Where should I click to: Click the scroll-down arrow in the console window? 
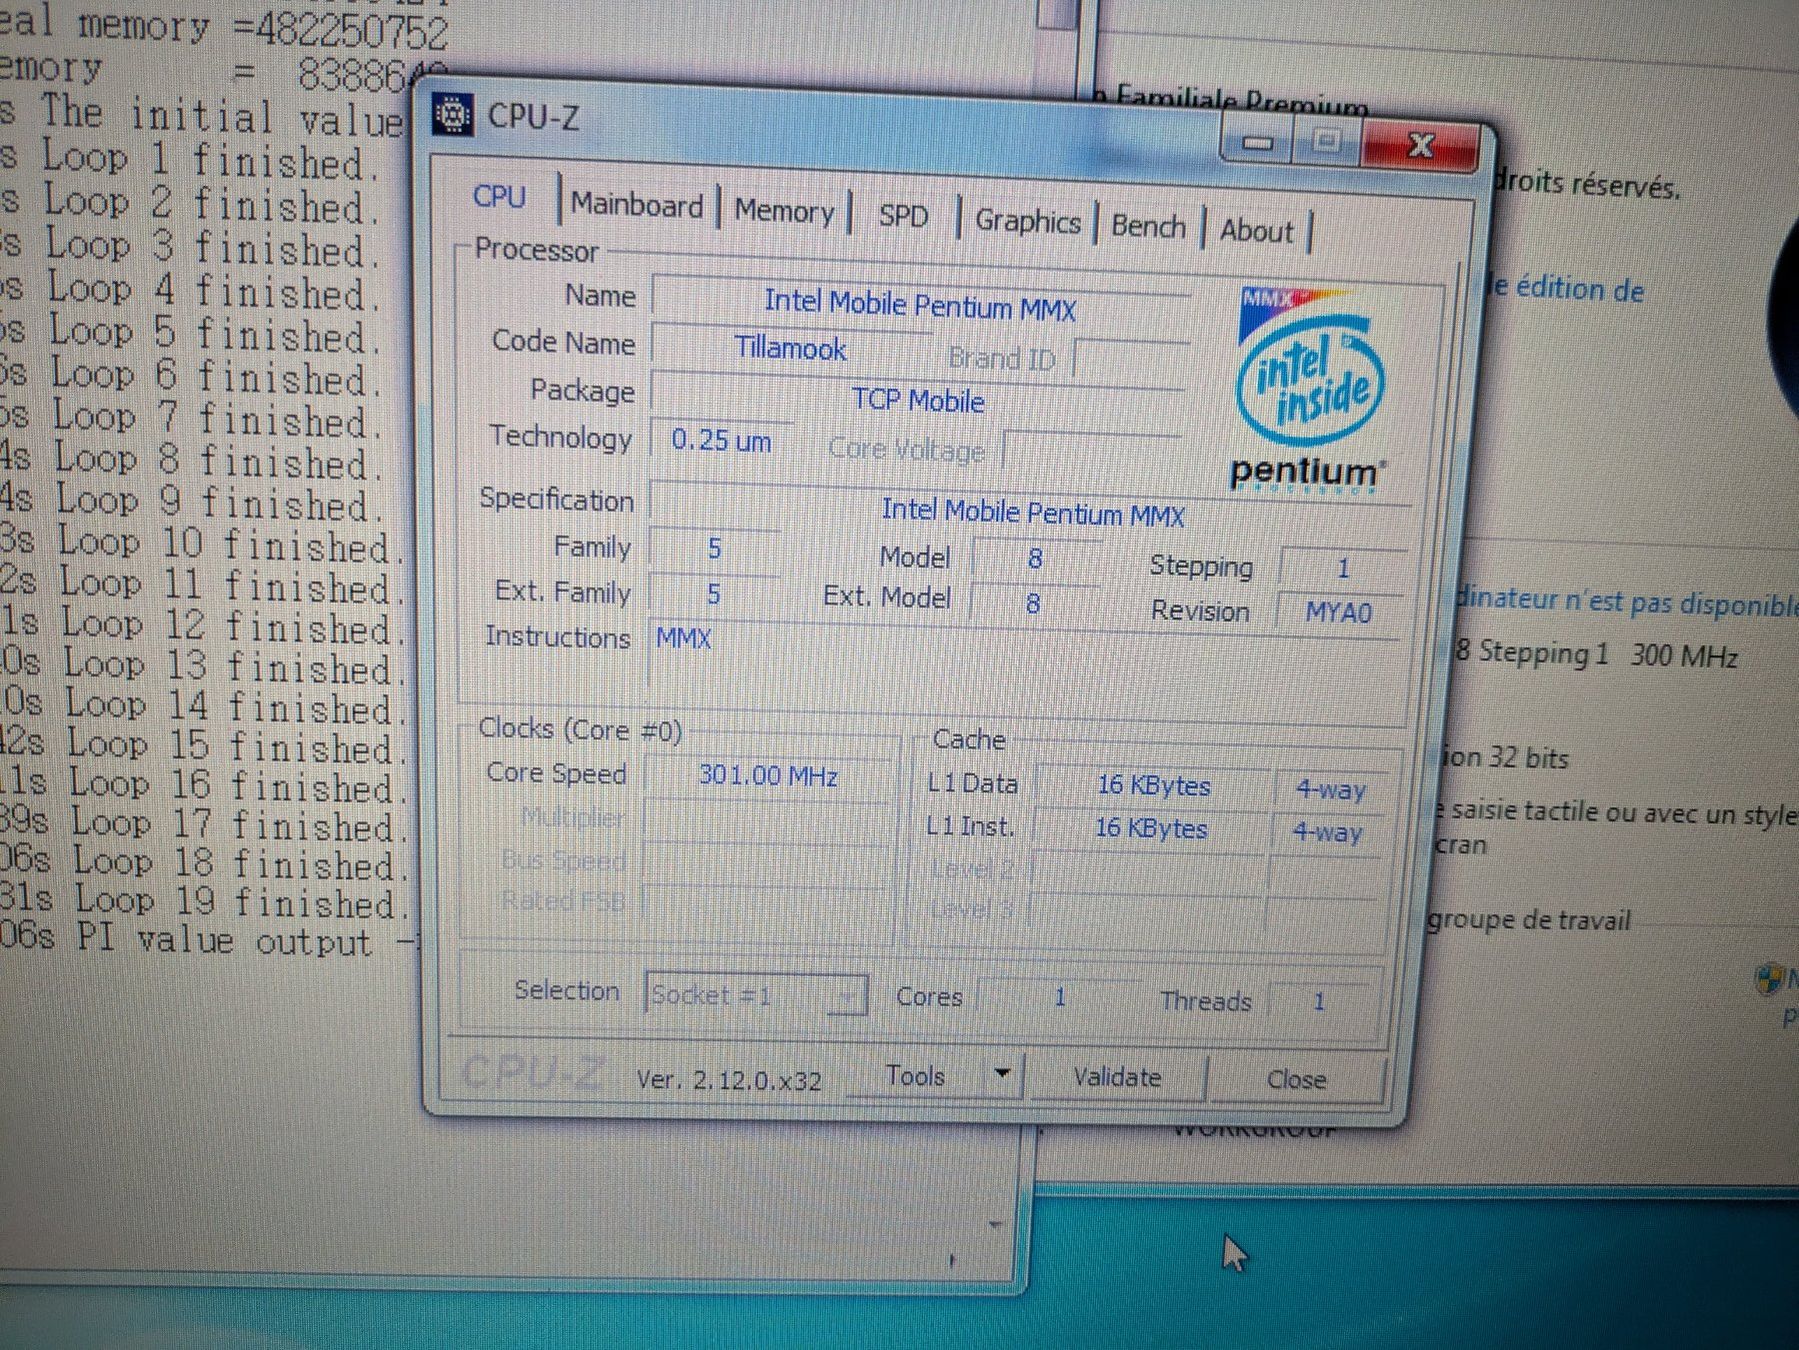coord(995,1223)
